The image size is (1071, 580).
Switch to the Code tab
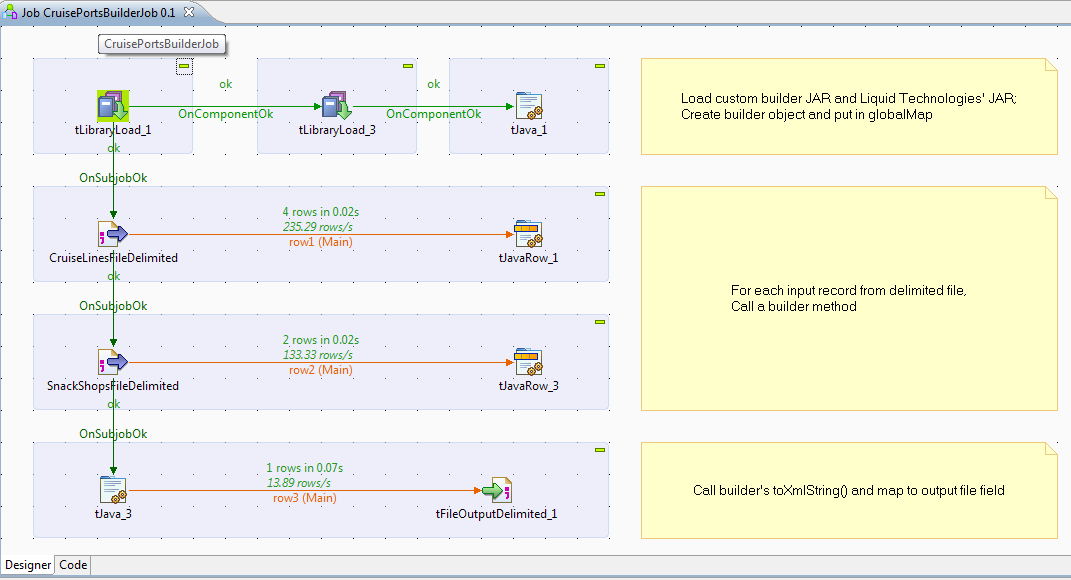pos(72,565)
